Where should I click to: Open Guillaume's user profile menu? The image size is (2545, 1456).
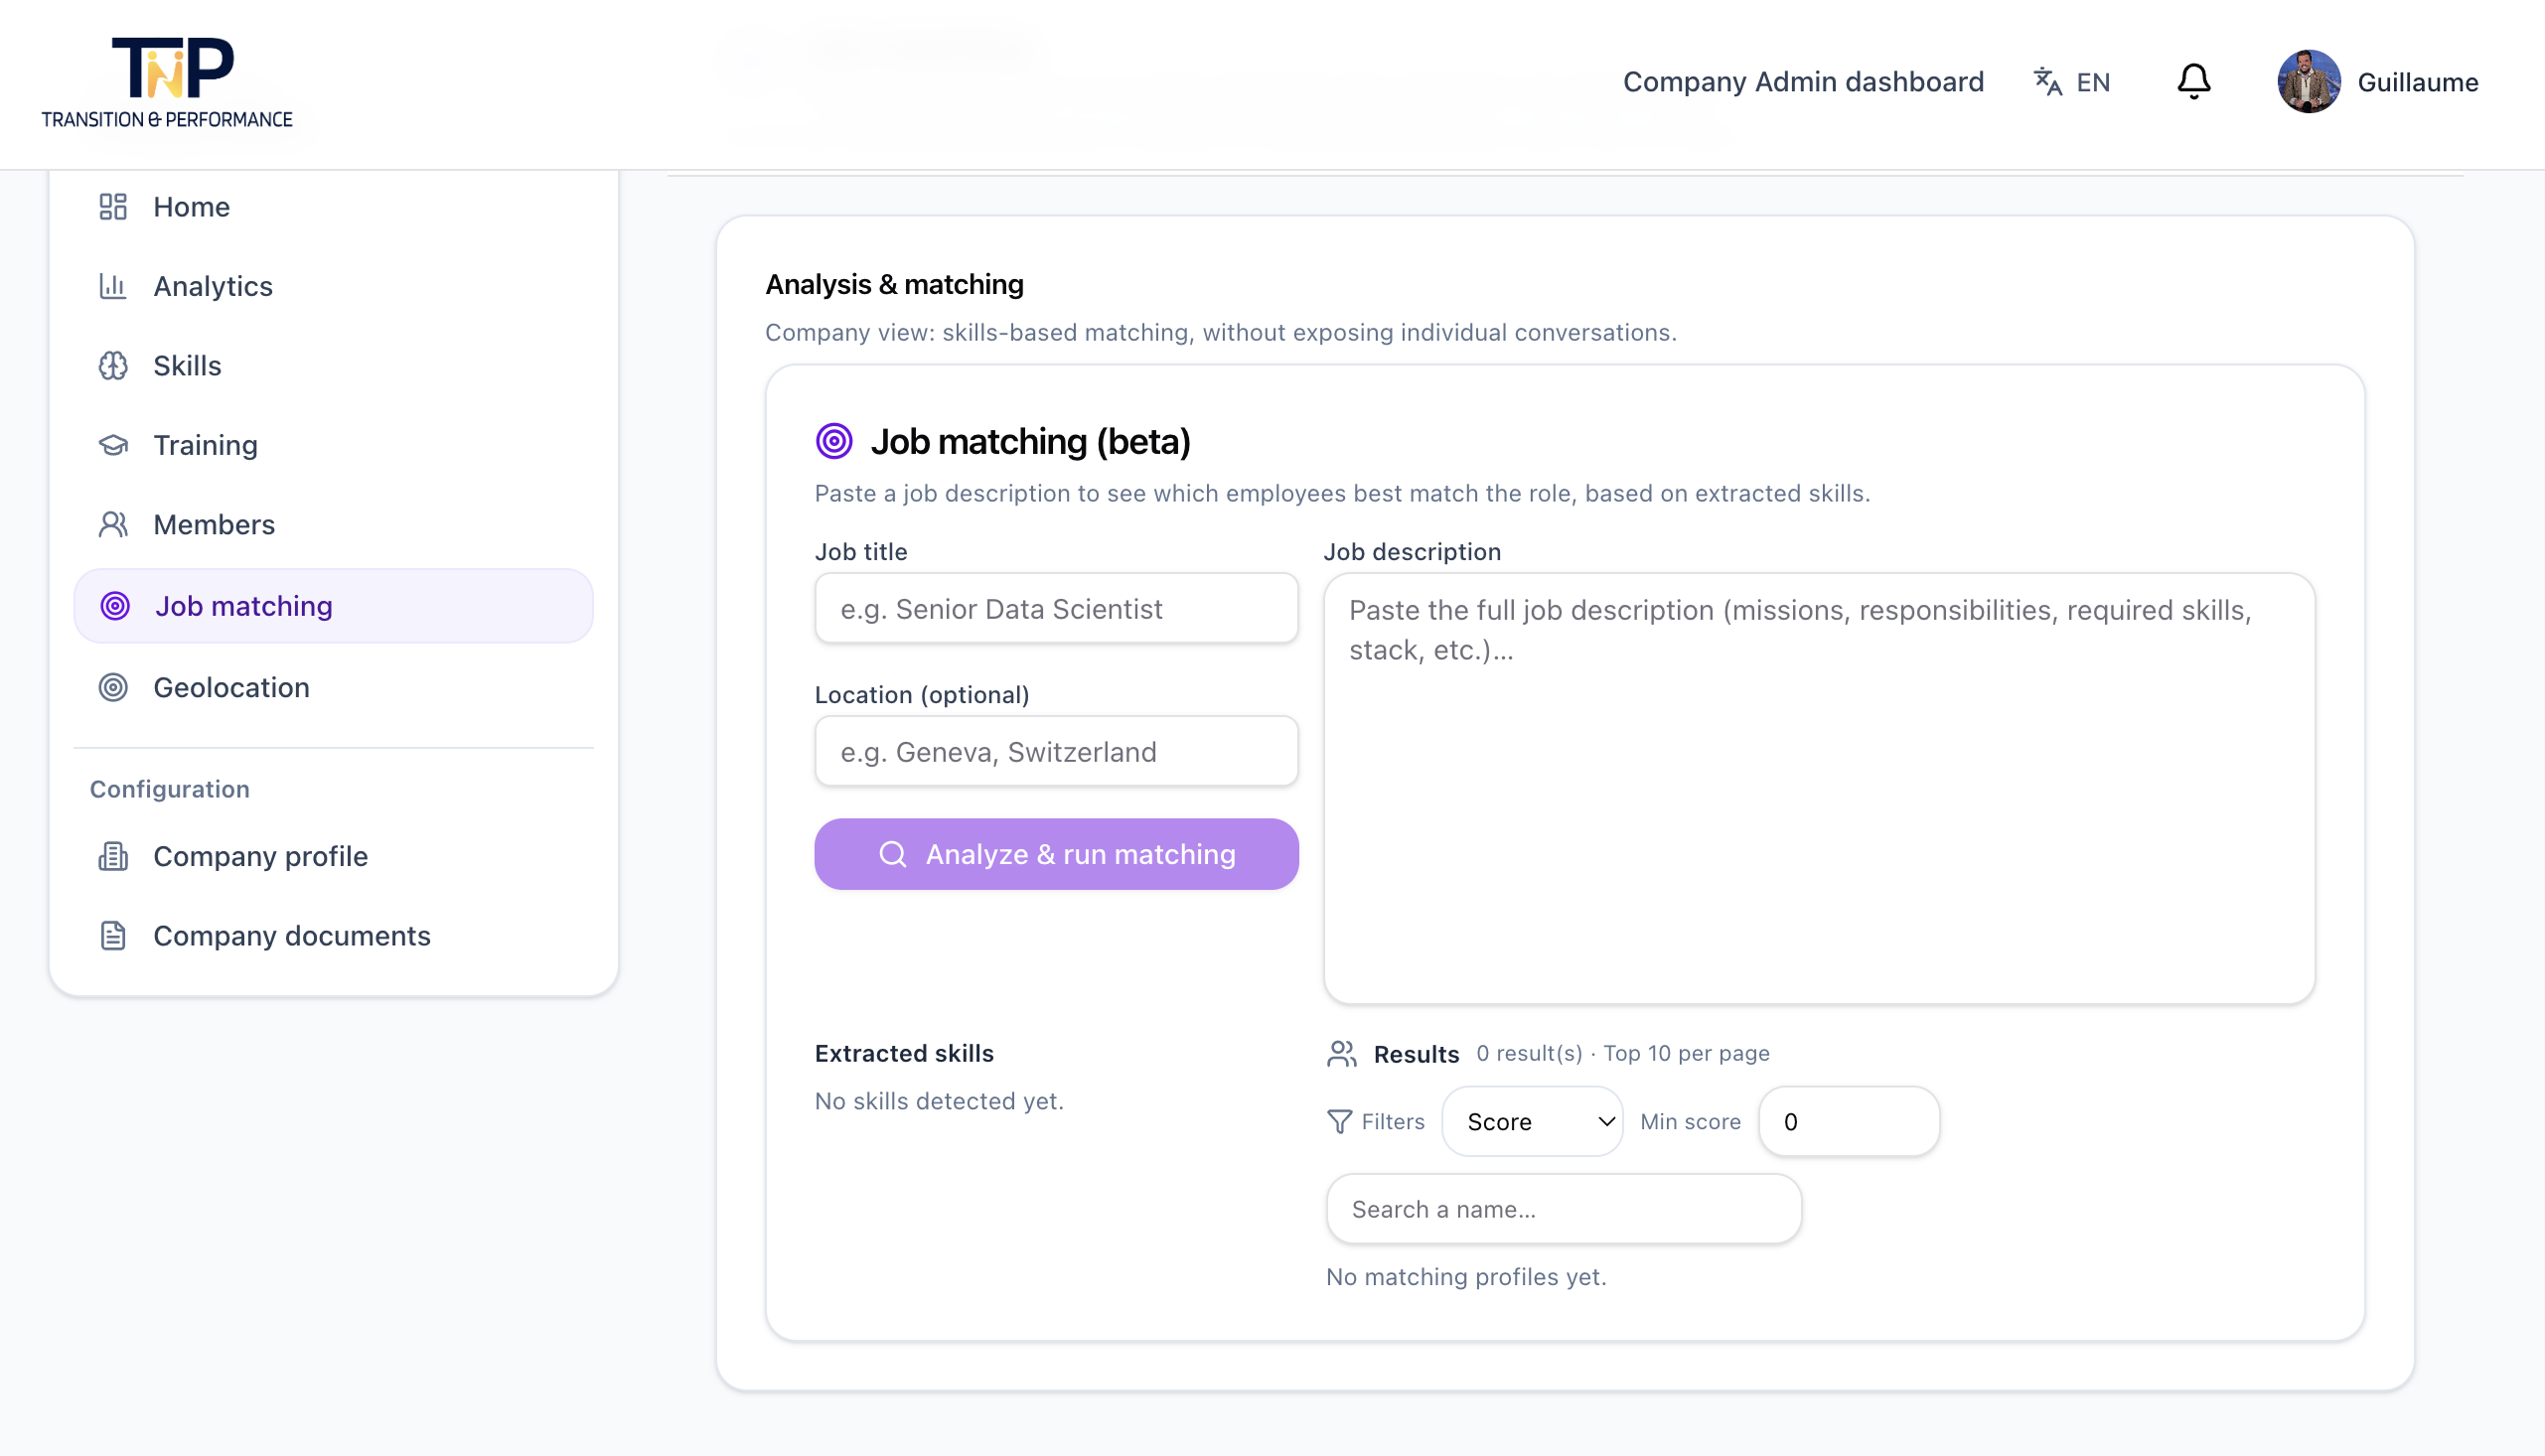[x=2377, y=82]
